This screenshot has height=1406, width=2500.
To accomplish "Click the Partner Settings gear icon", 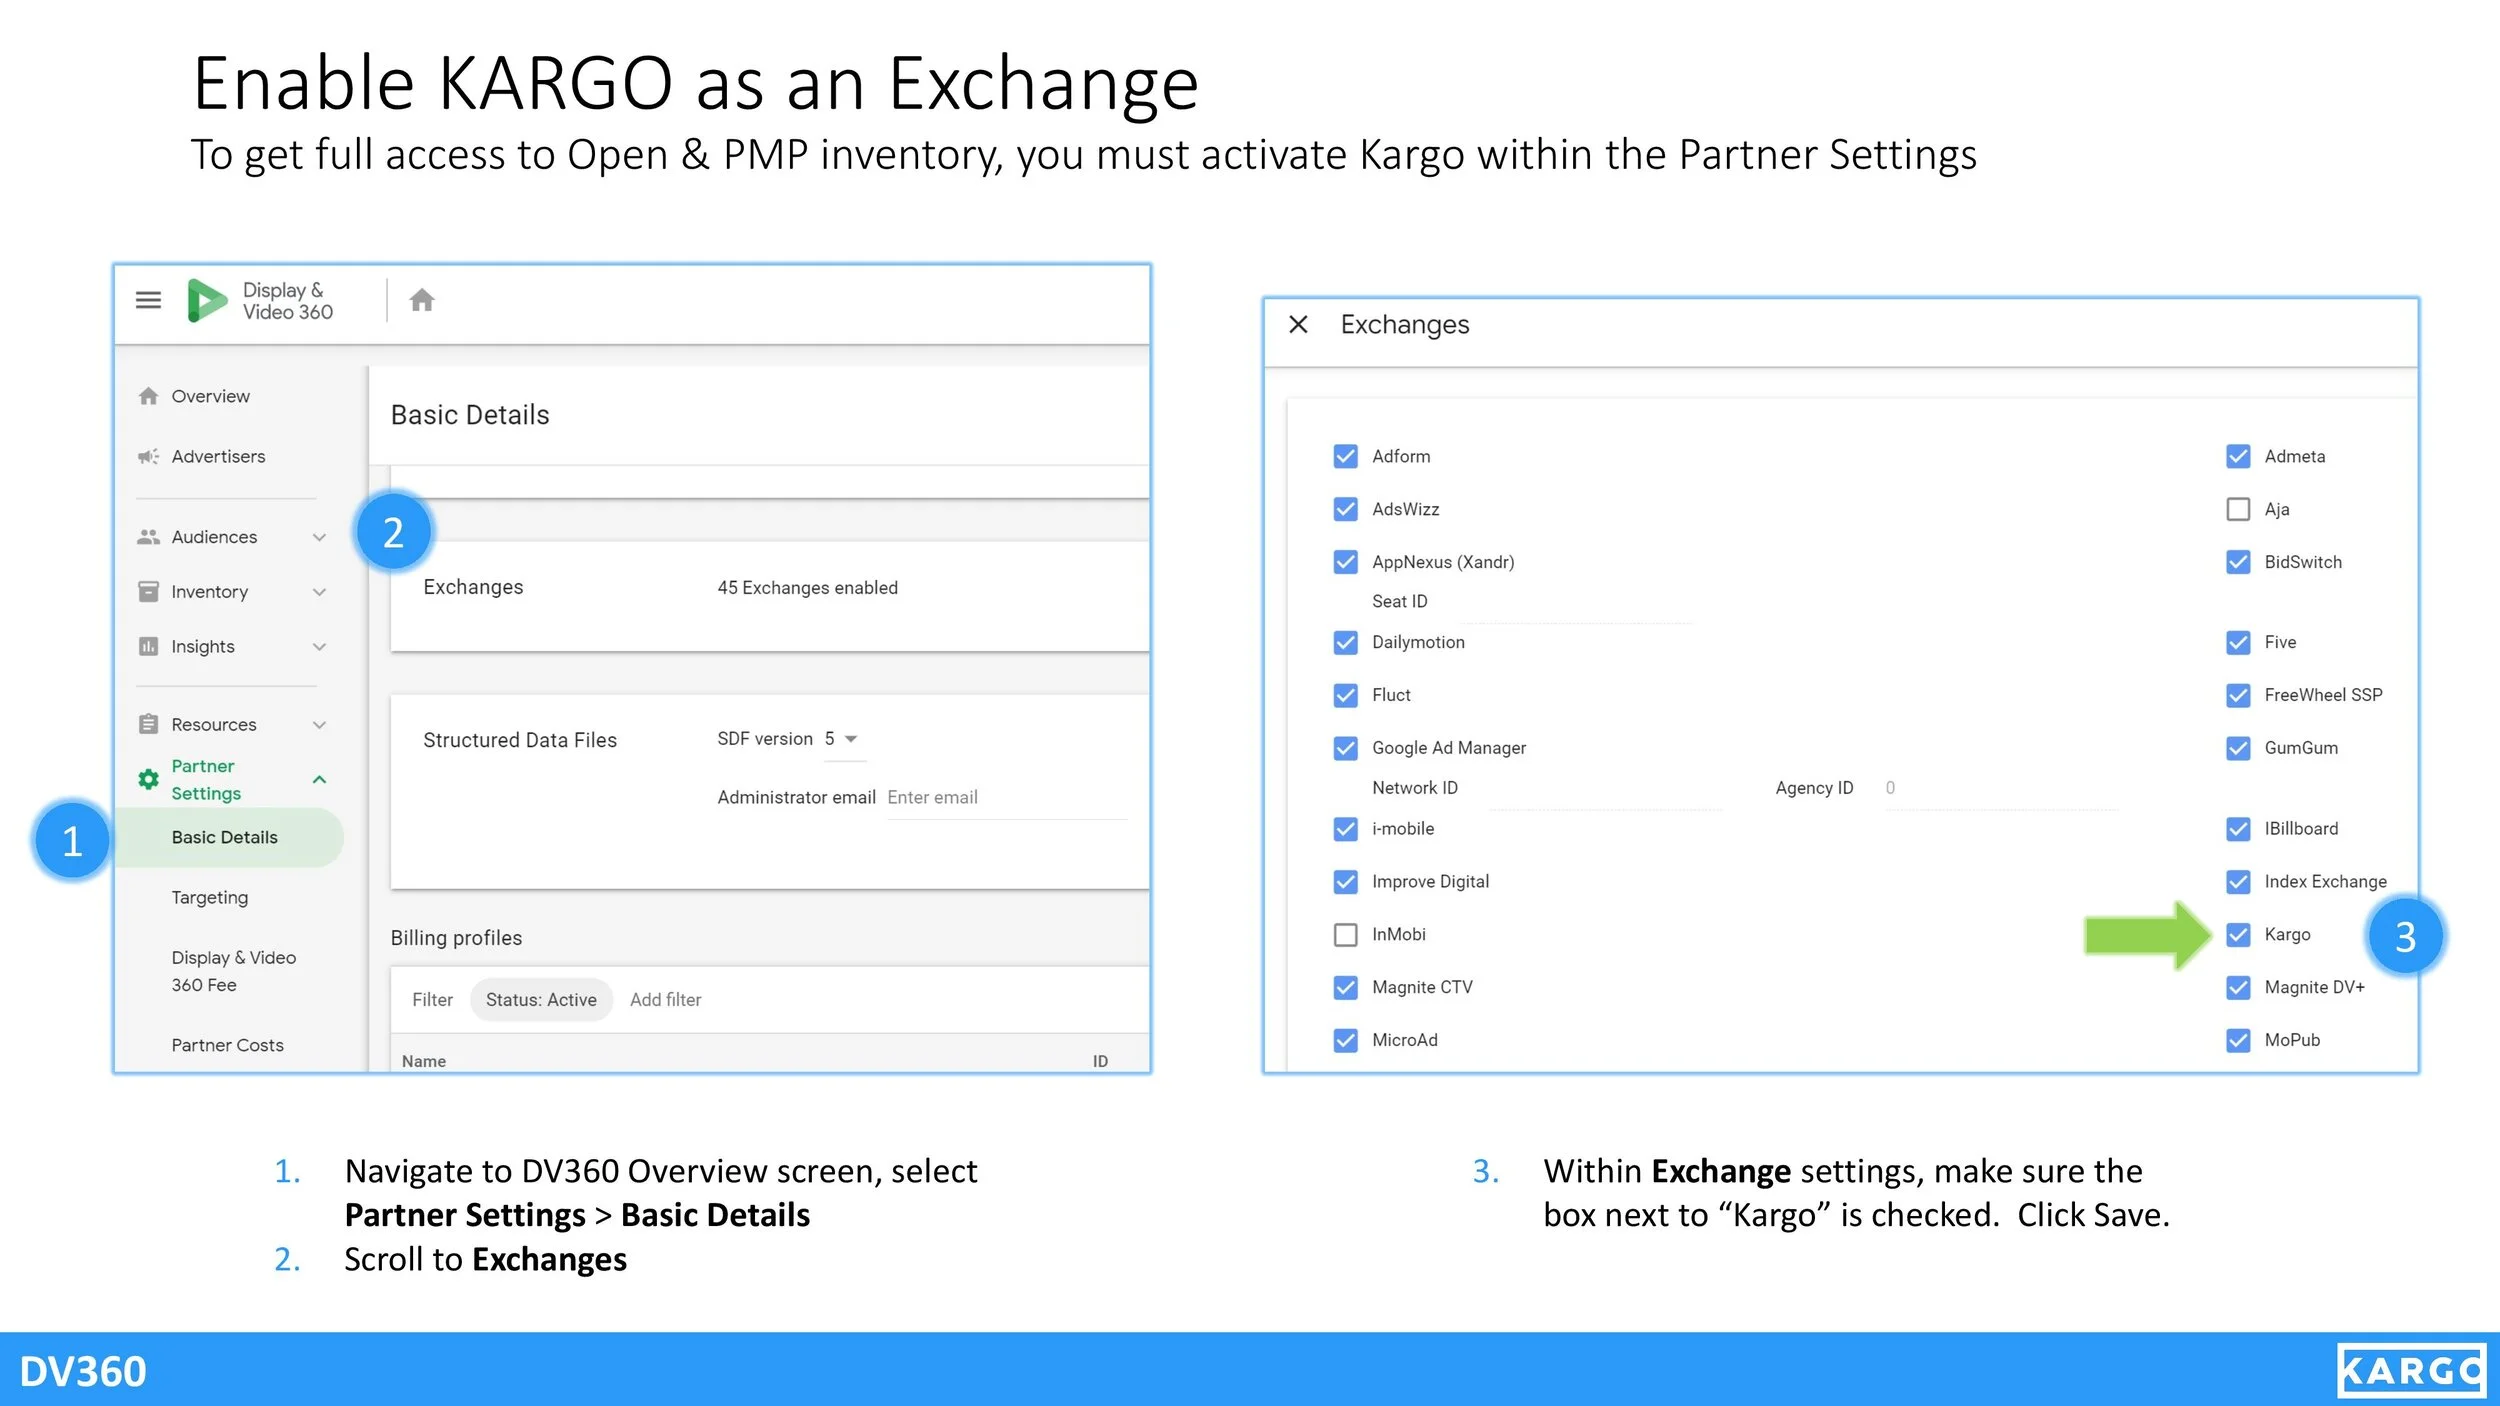I will [x=147, y=778].
